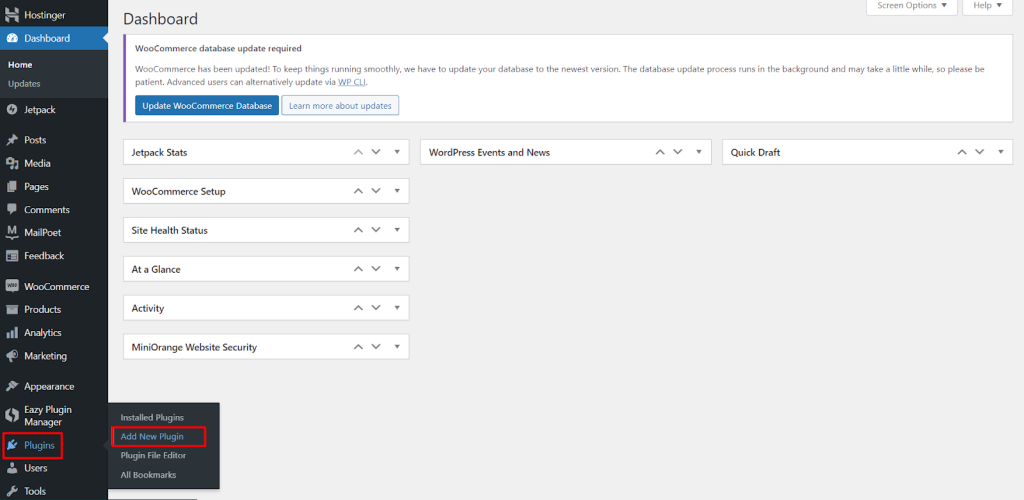Click the Posts pushpin icon

pos(12,140)
